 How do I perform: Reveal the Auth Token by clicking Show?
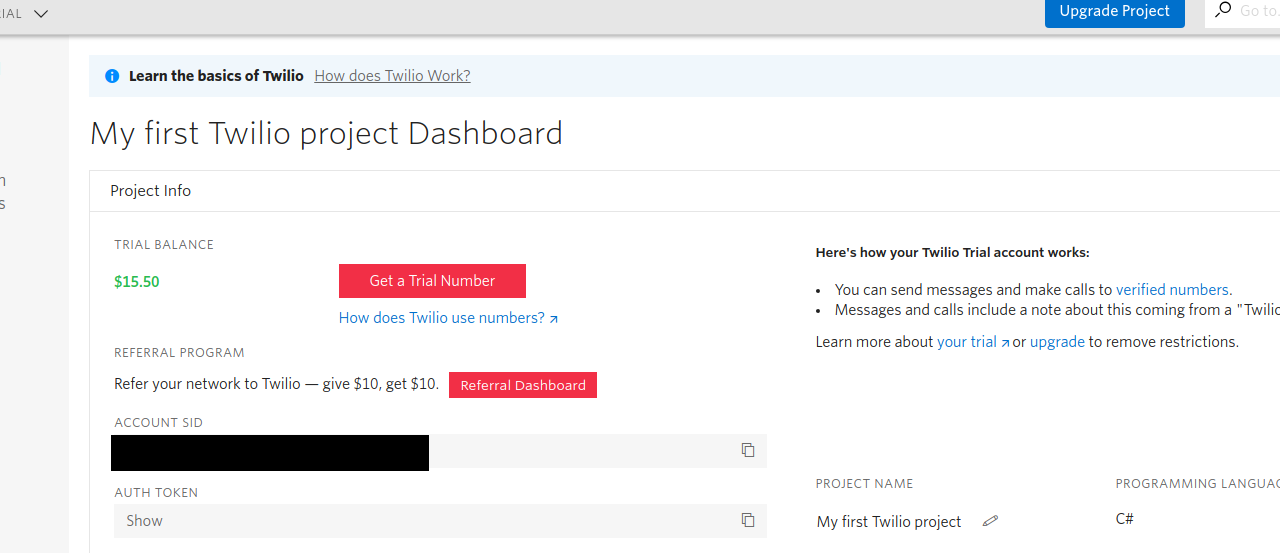point(145,521)
